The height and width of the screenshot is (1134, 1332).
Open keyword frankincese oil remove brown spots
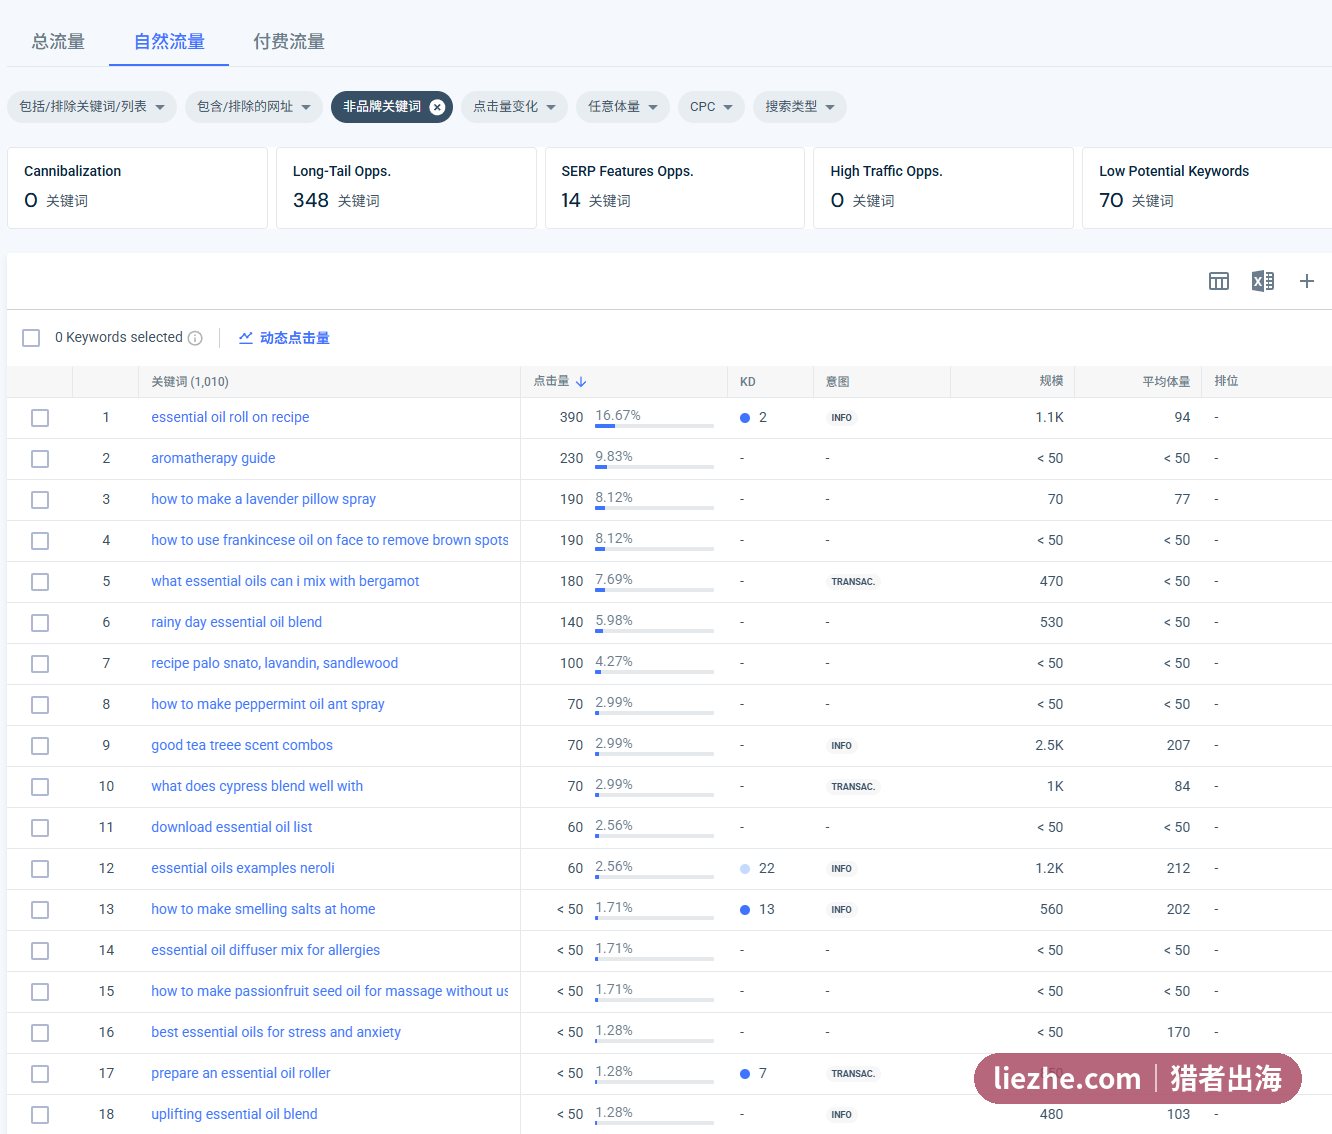[330, 541]
